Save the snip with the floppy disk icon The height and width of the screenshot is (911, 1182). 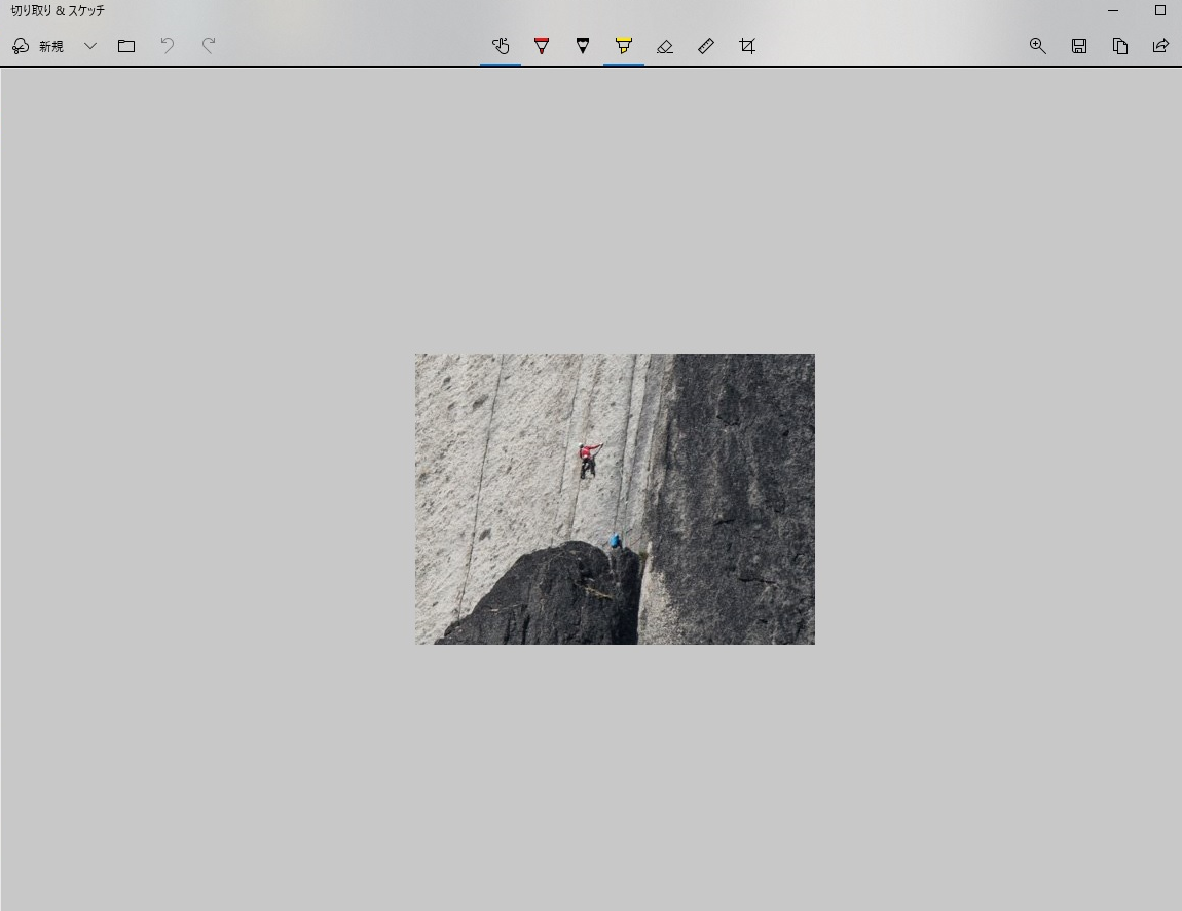[1079, 46]
